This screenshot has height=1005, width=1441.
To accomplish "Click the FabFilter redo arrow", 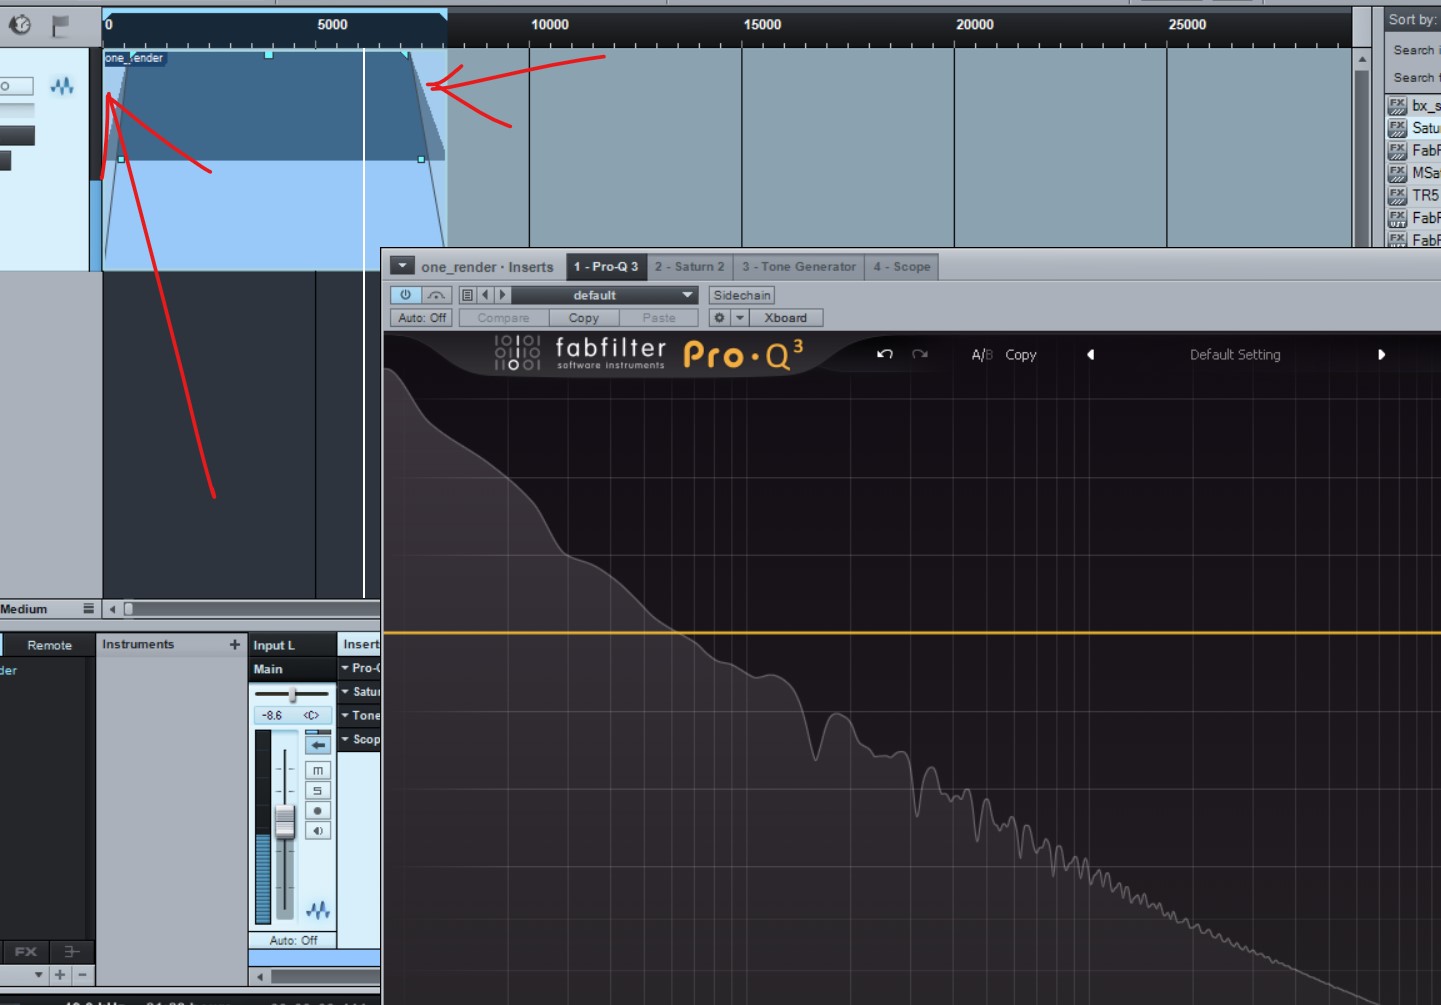I will point(920,354).
